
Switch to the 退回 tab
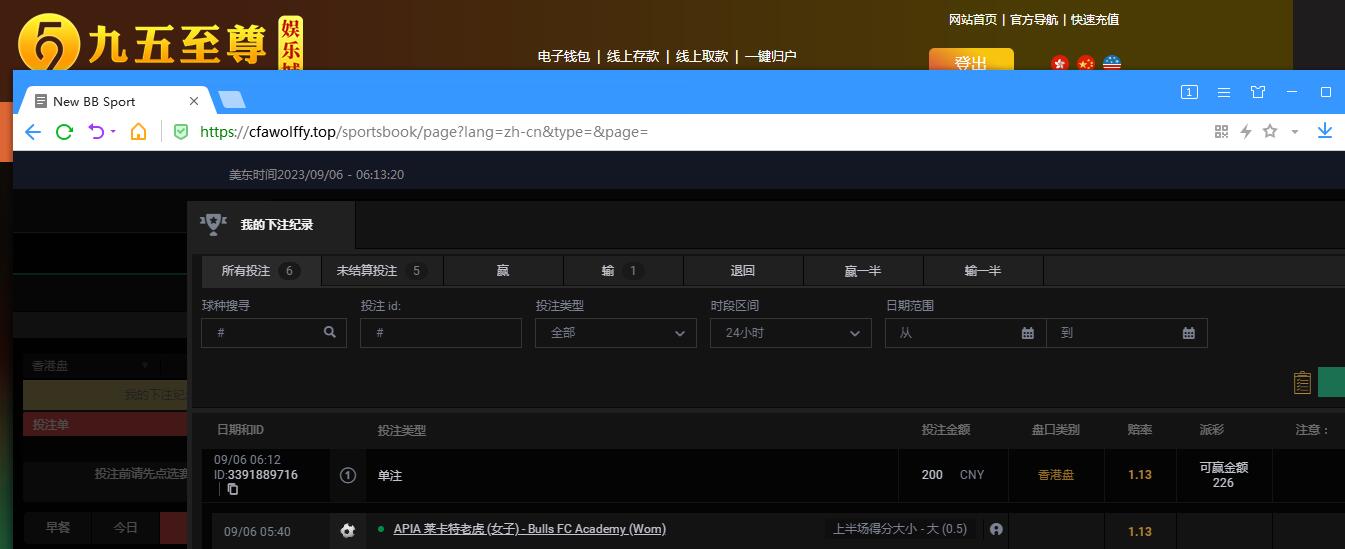(743, 271)
